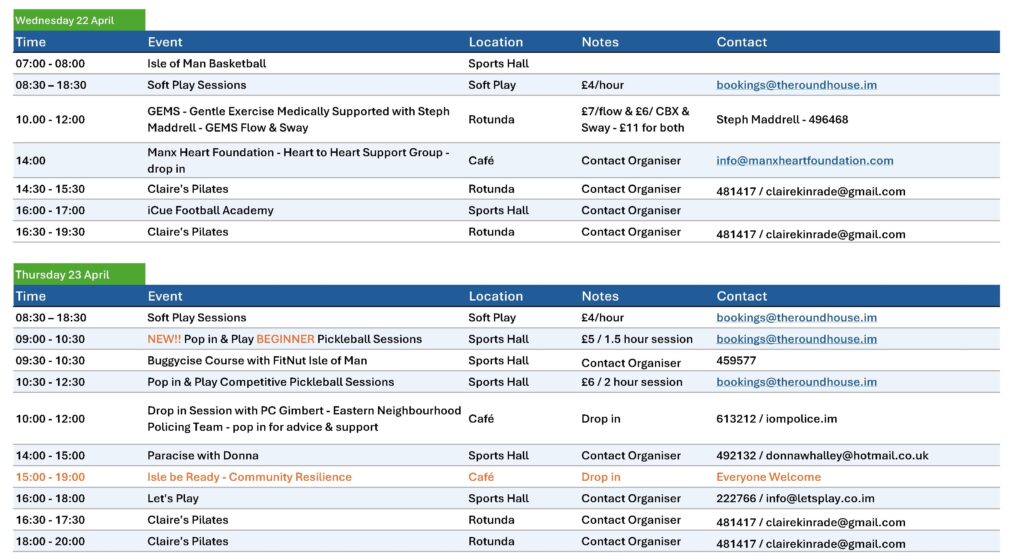Select the Paracise with Donna event
1024x560 pixels.
click(203, 456)
